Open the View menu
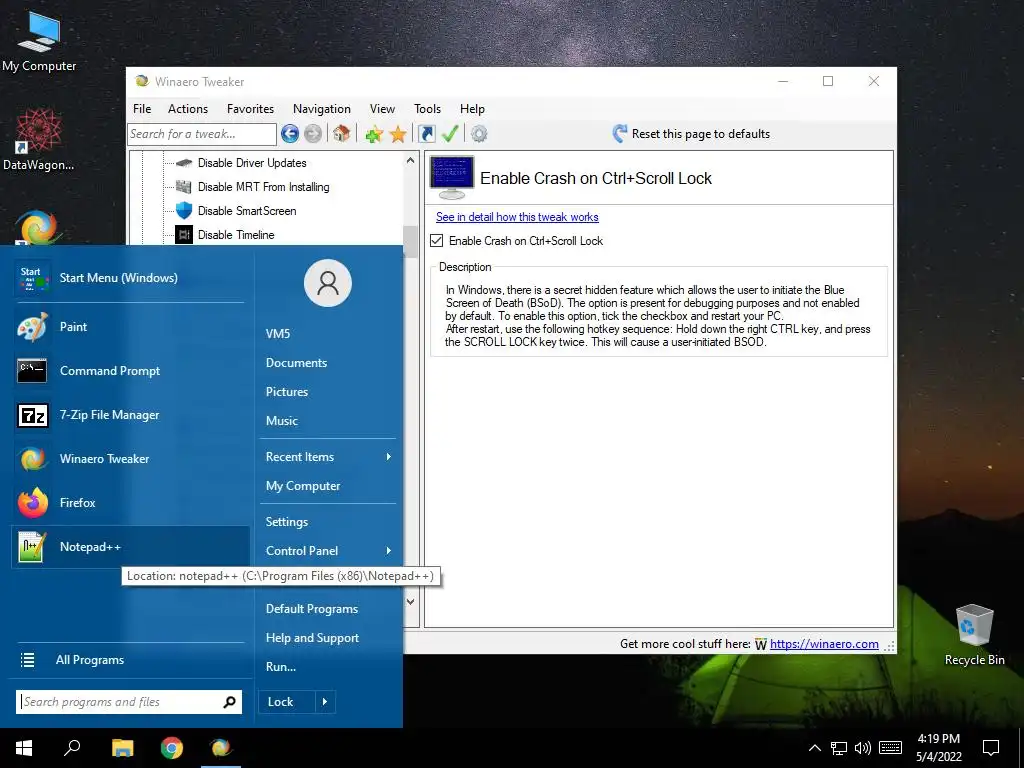The height and width of the screenshot is (768, 1024). [382, 109]
